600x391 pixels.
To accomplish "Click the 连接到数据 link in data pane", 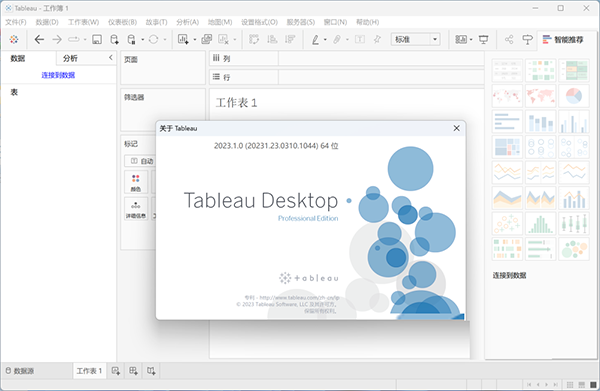I will (x=58, y=75).
